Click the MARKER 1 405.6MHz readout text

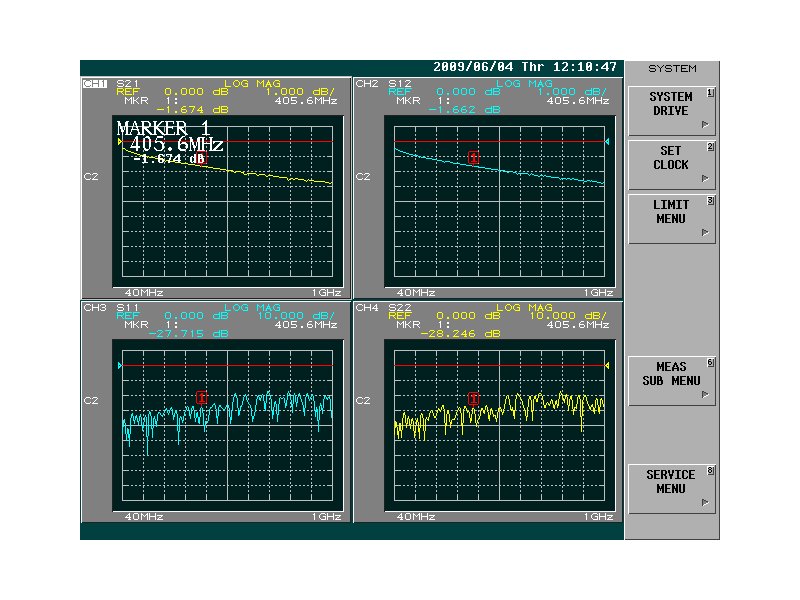point(168,136)
